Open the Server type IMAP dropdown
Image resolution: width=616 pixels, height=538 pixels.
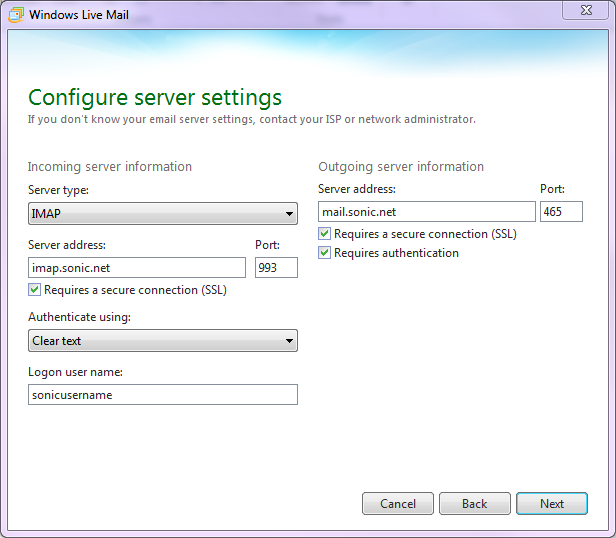click(x=163, y=214)
